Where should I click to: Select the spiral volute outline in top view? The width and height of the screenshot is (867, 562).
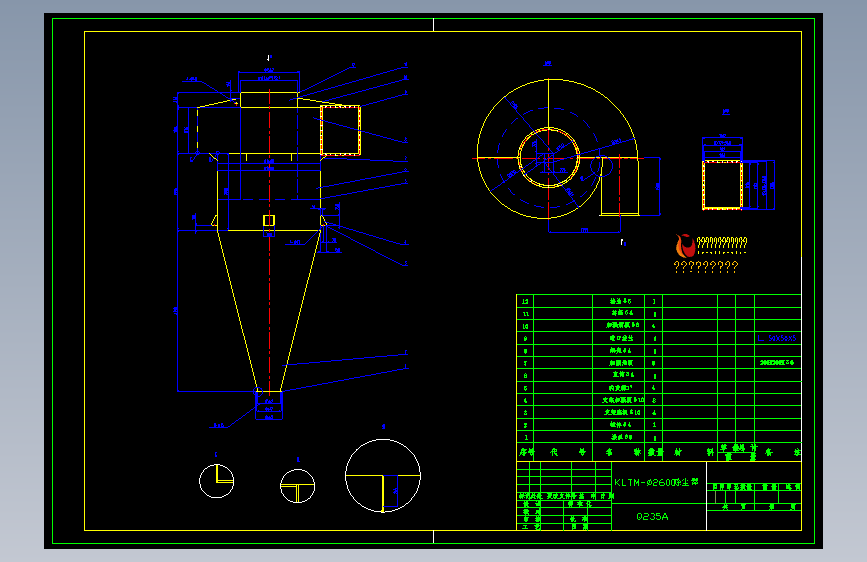click(557, 148)
